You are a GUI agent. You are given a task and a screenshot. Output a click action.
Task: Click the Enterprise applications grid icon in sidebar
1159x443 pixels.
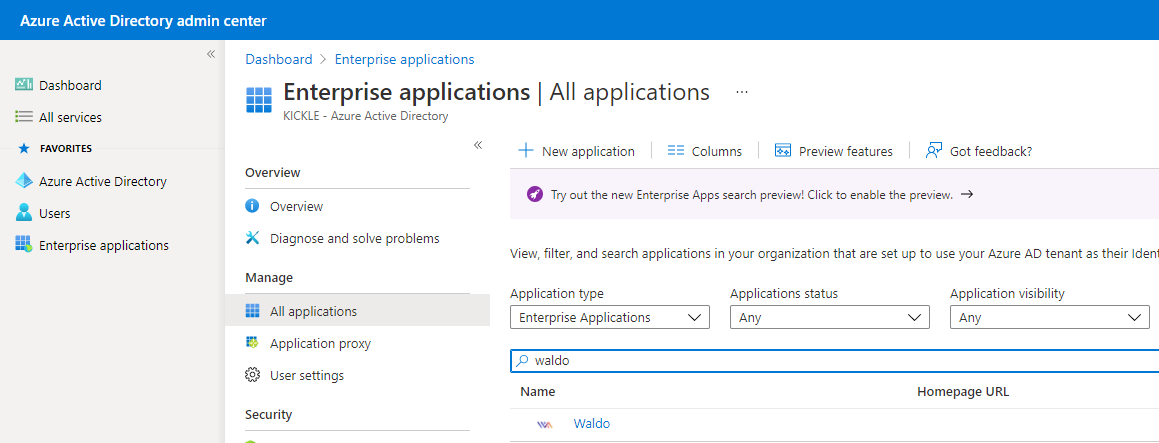point(24,245)
